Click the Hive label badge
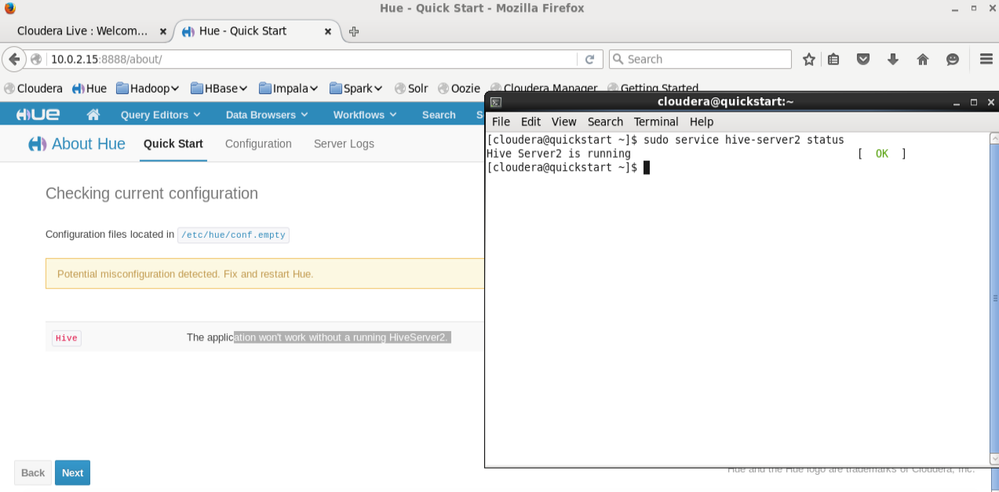 66,338
